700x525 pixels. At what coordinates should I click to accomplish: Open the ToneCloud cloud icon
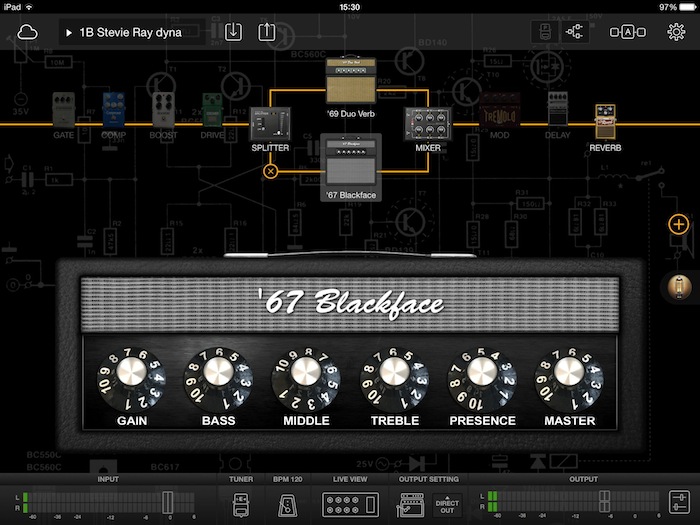pyautogui.click(x=27, y=32)
